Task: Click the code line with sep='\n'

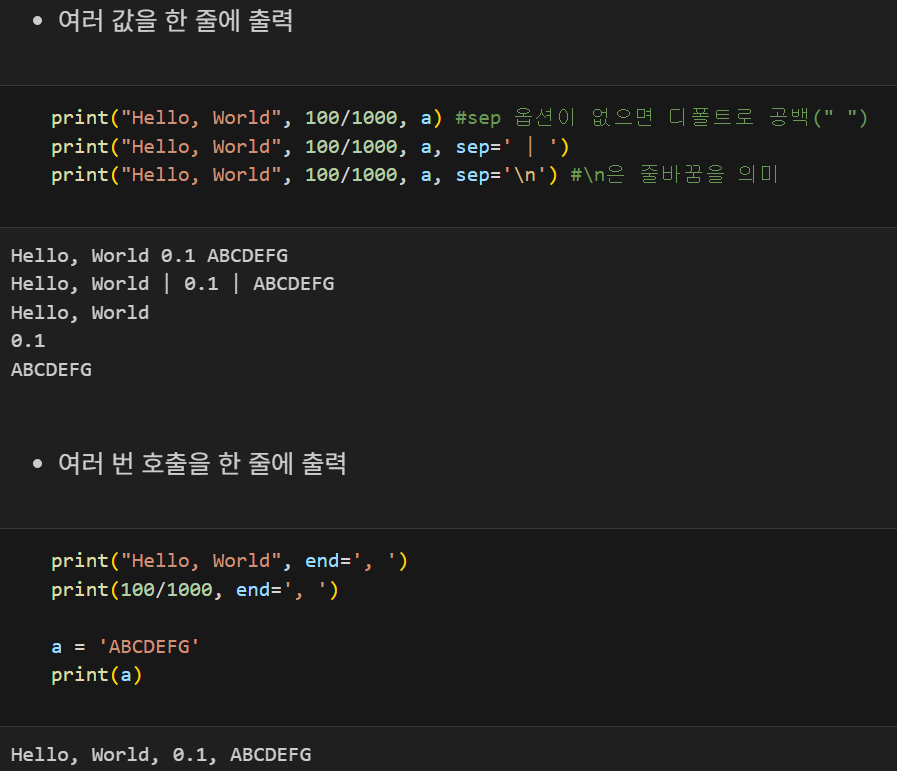Action: pyautogui.click(x=415, y=175)
